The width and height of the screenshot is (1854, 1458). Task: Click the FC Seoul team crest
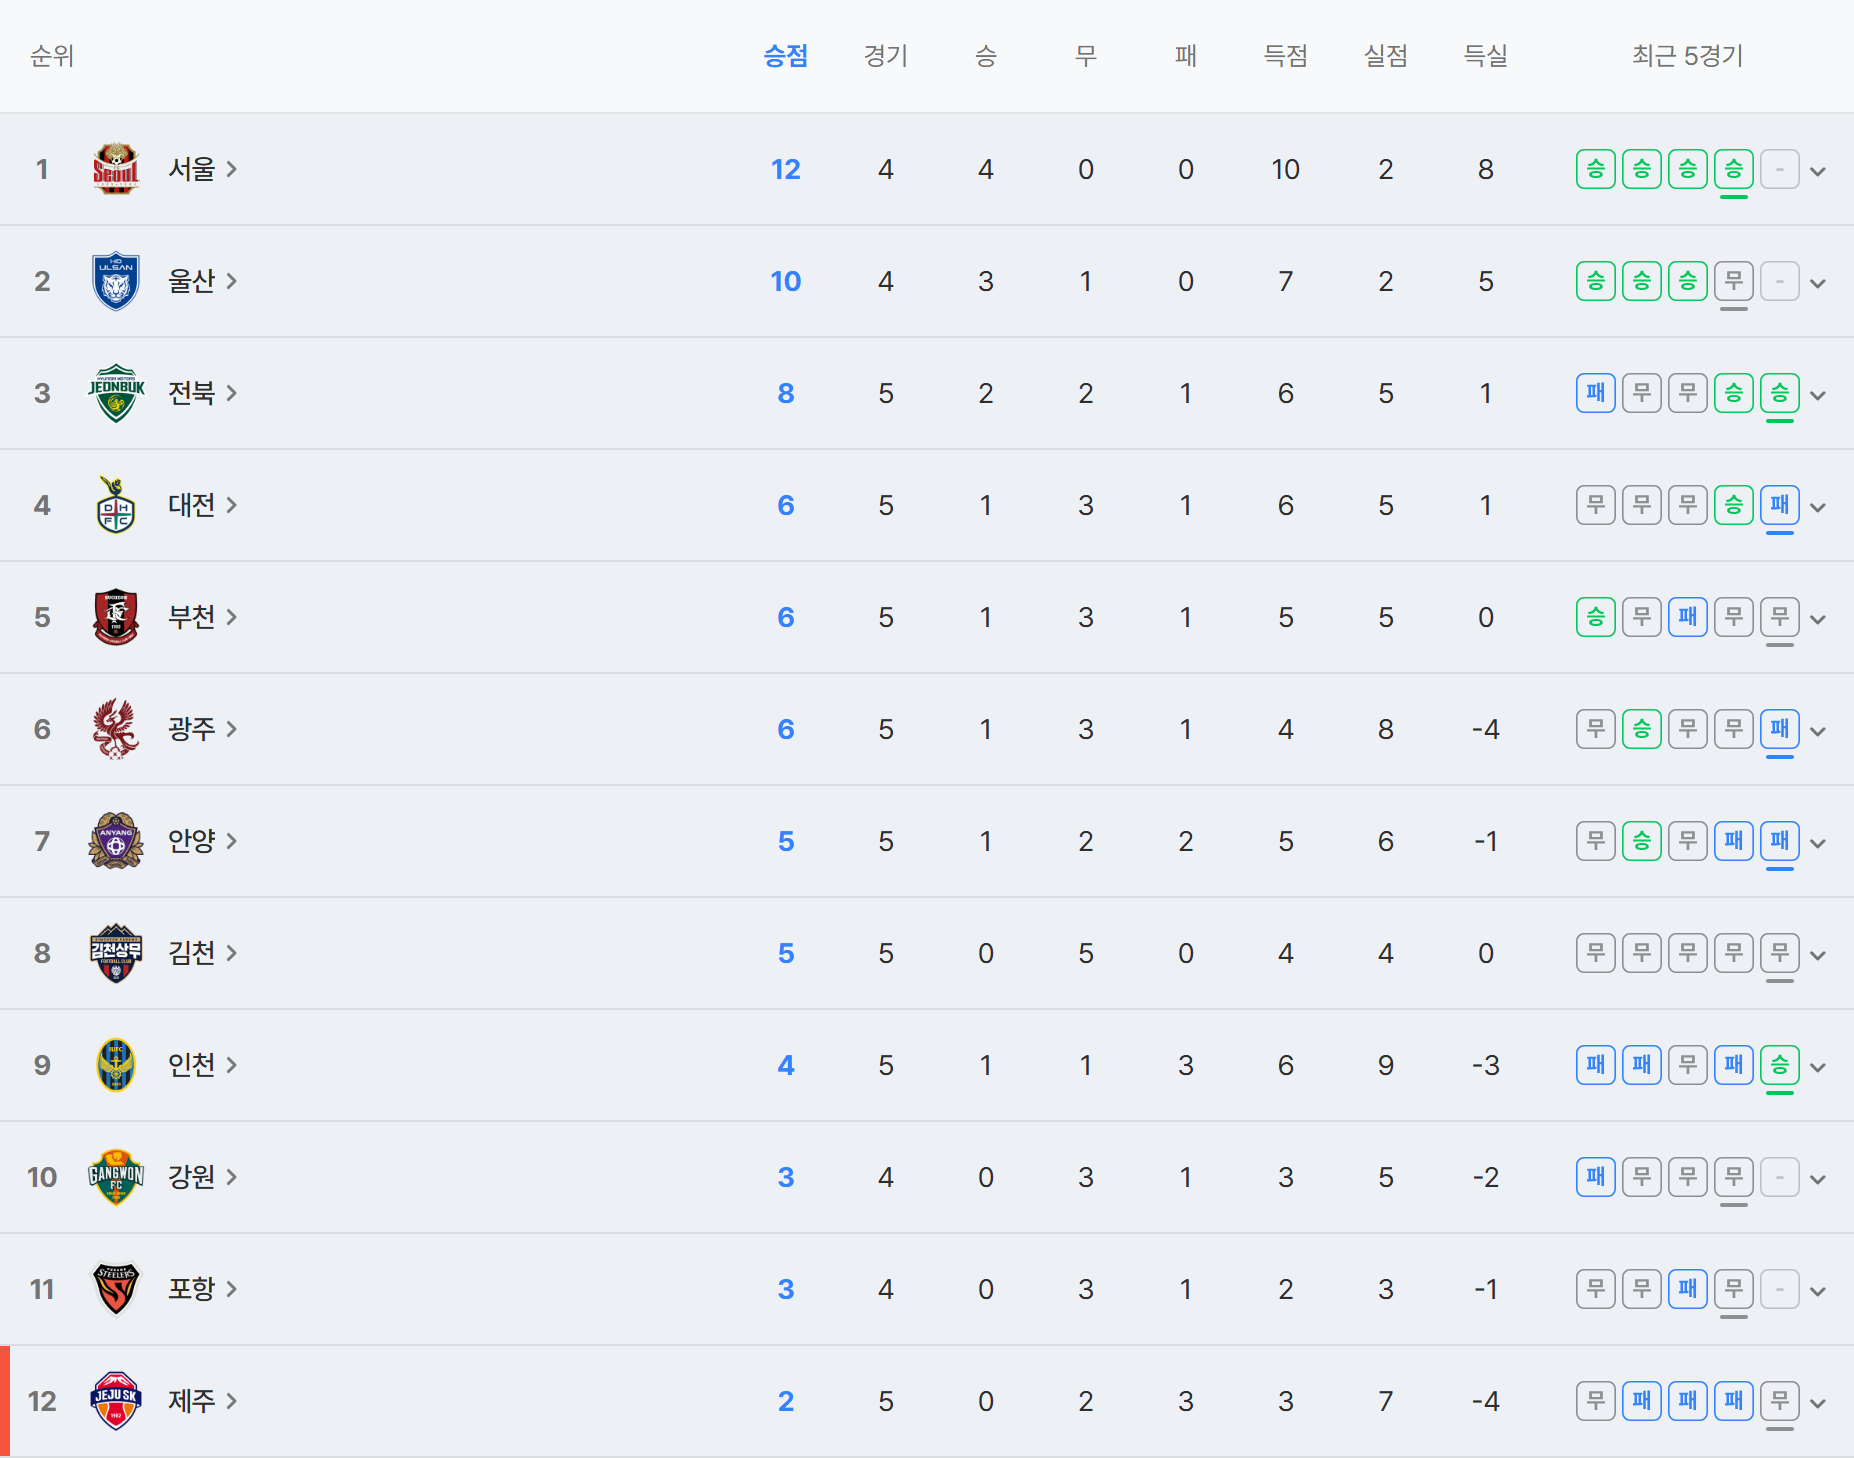(116, 169)
